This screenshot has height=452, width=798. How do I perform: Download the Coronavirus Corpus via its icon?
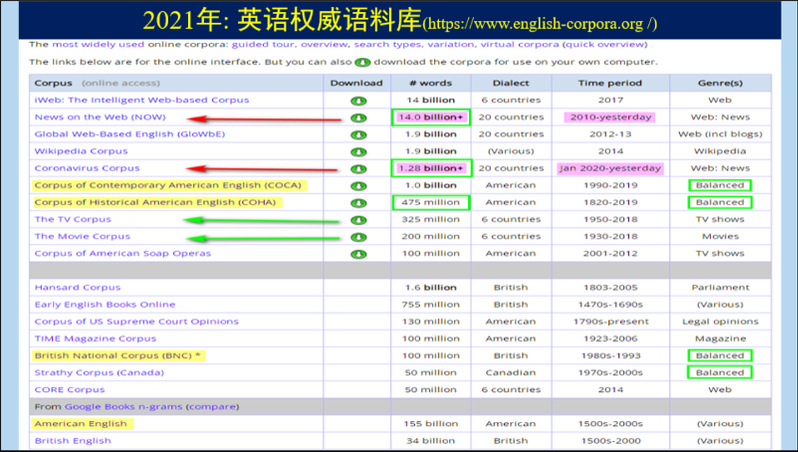click(x=358, y=168)
